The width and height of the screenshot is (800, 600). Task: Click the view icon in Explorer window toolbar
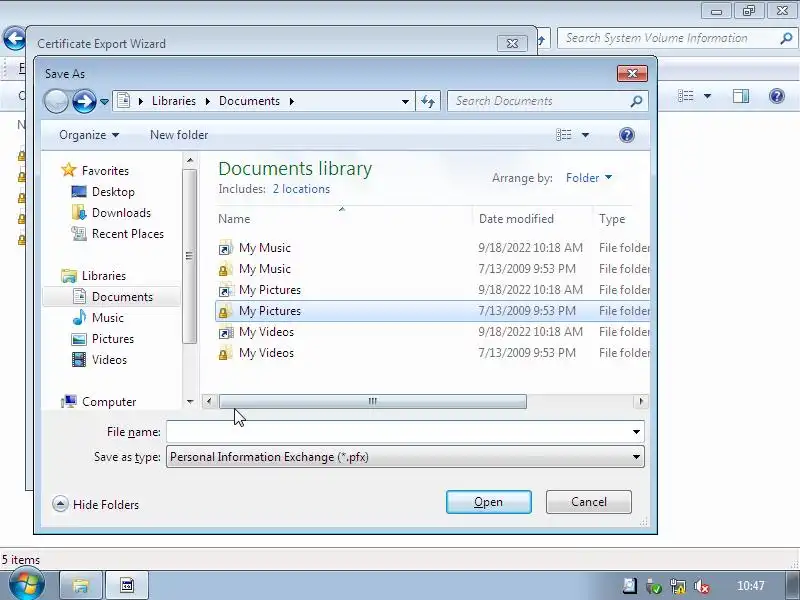(x=686, y=96)
